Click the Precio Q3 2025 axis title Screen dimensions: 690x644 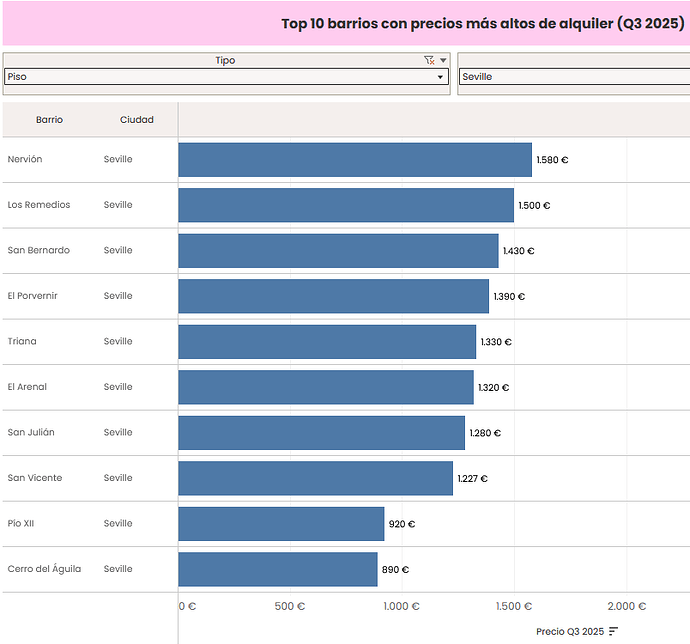click(569, 631)
